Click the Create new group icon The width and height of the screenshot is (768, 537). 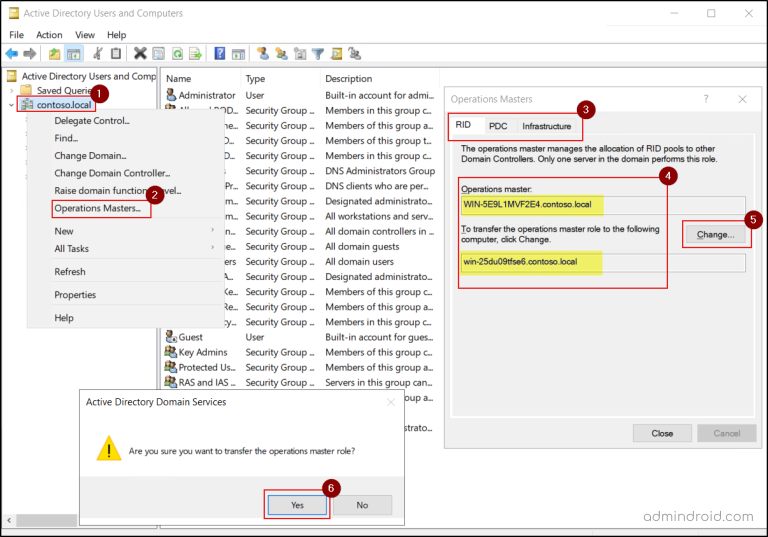(281, 53)
